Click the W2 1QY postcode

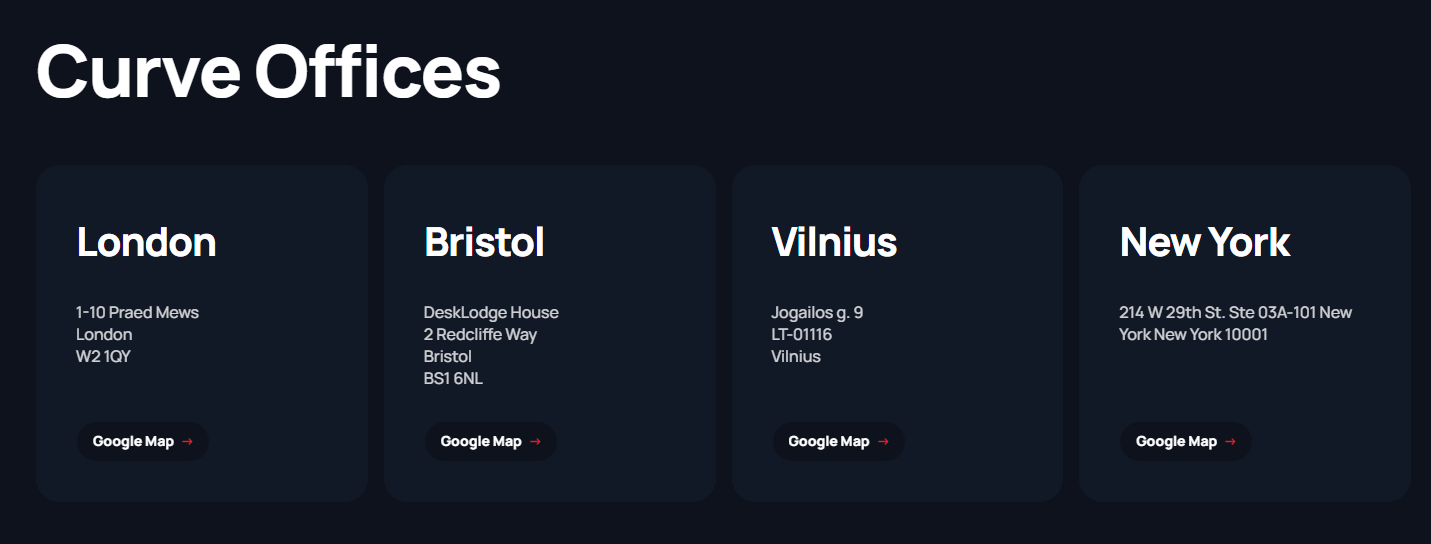click(103, 357)
